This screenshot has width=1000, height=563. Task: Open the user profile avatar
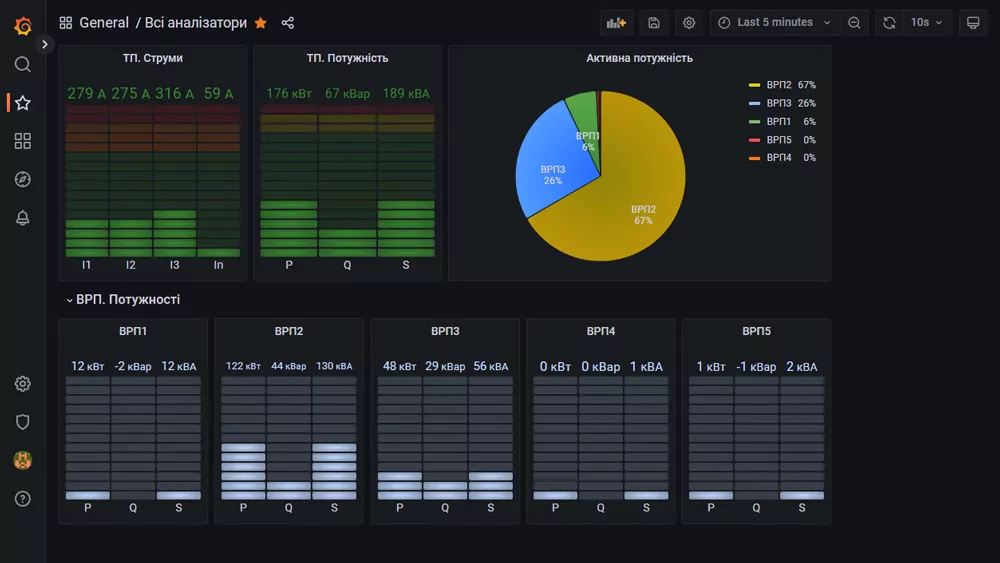(23, 460)
